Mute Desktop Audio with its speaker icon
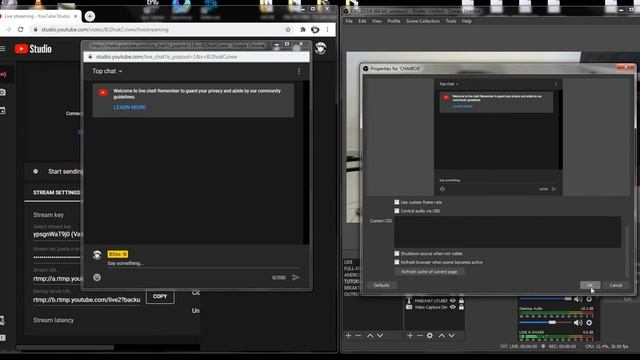The width and height of the screenshot is (640, 360). click(578, 322)
